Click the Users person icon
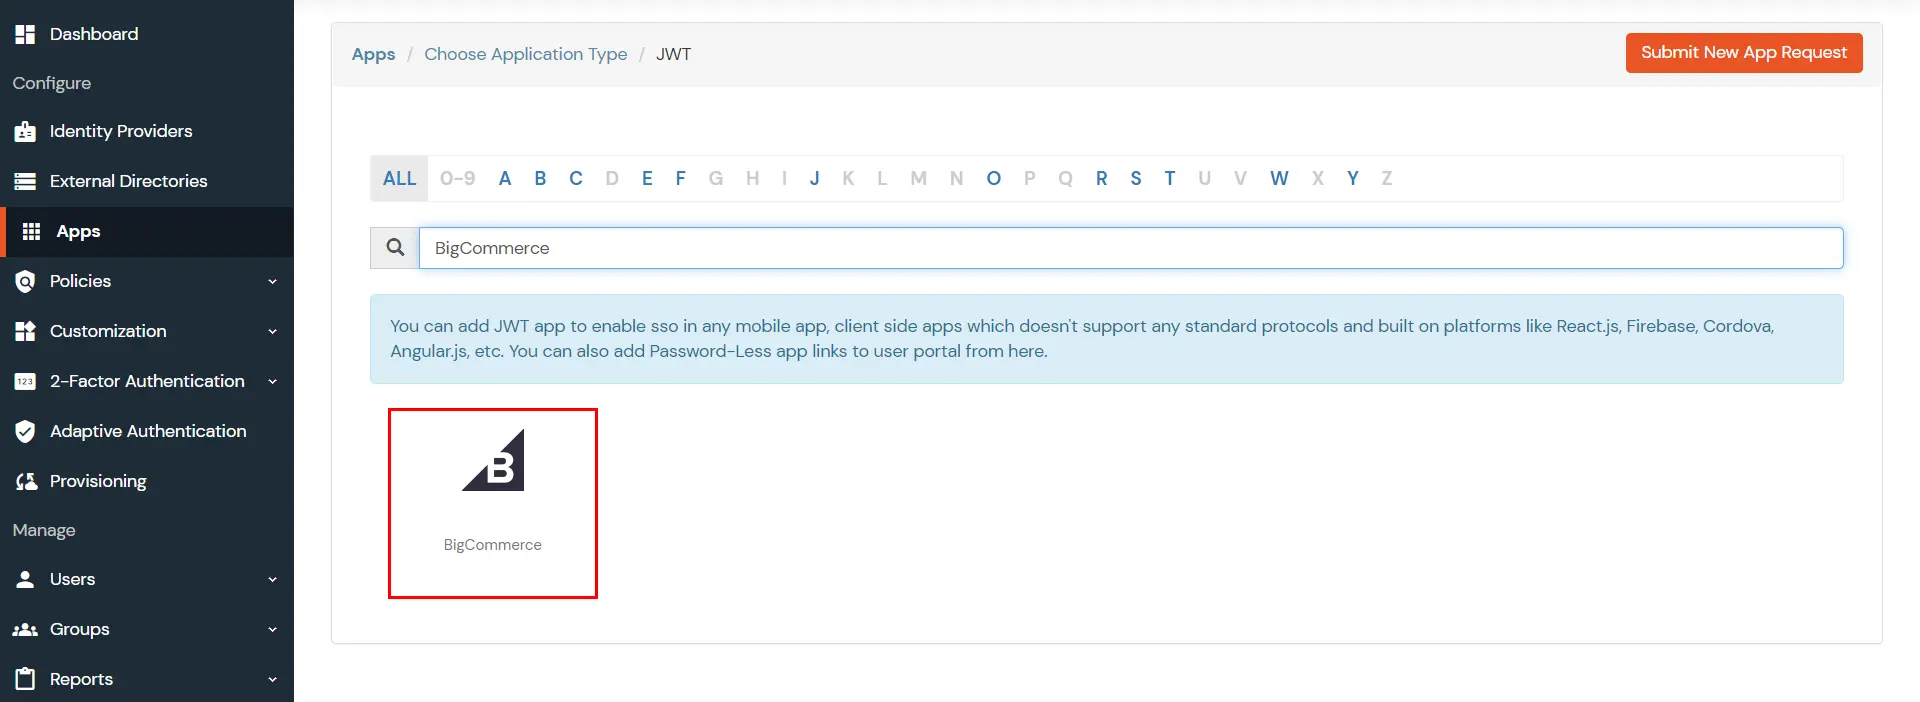 pyautogui.click(x=25, y=579)
